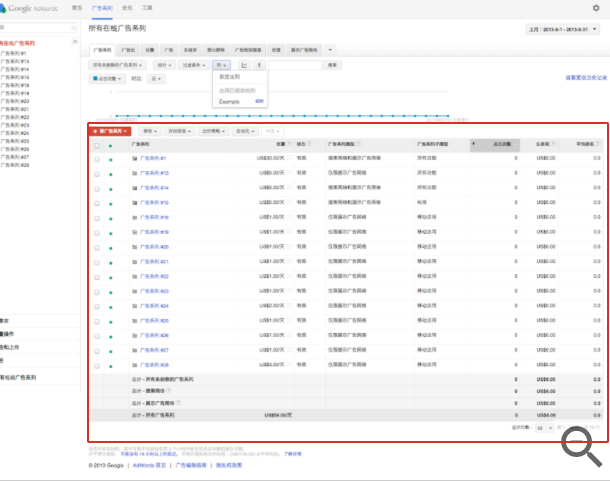Screen dimensions: 610x481
Task: Check the checkbox for 广告系列 #1 row
Action: point(97,158)
